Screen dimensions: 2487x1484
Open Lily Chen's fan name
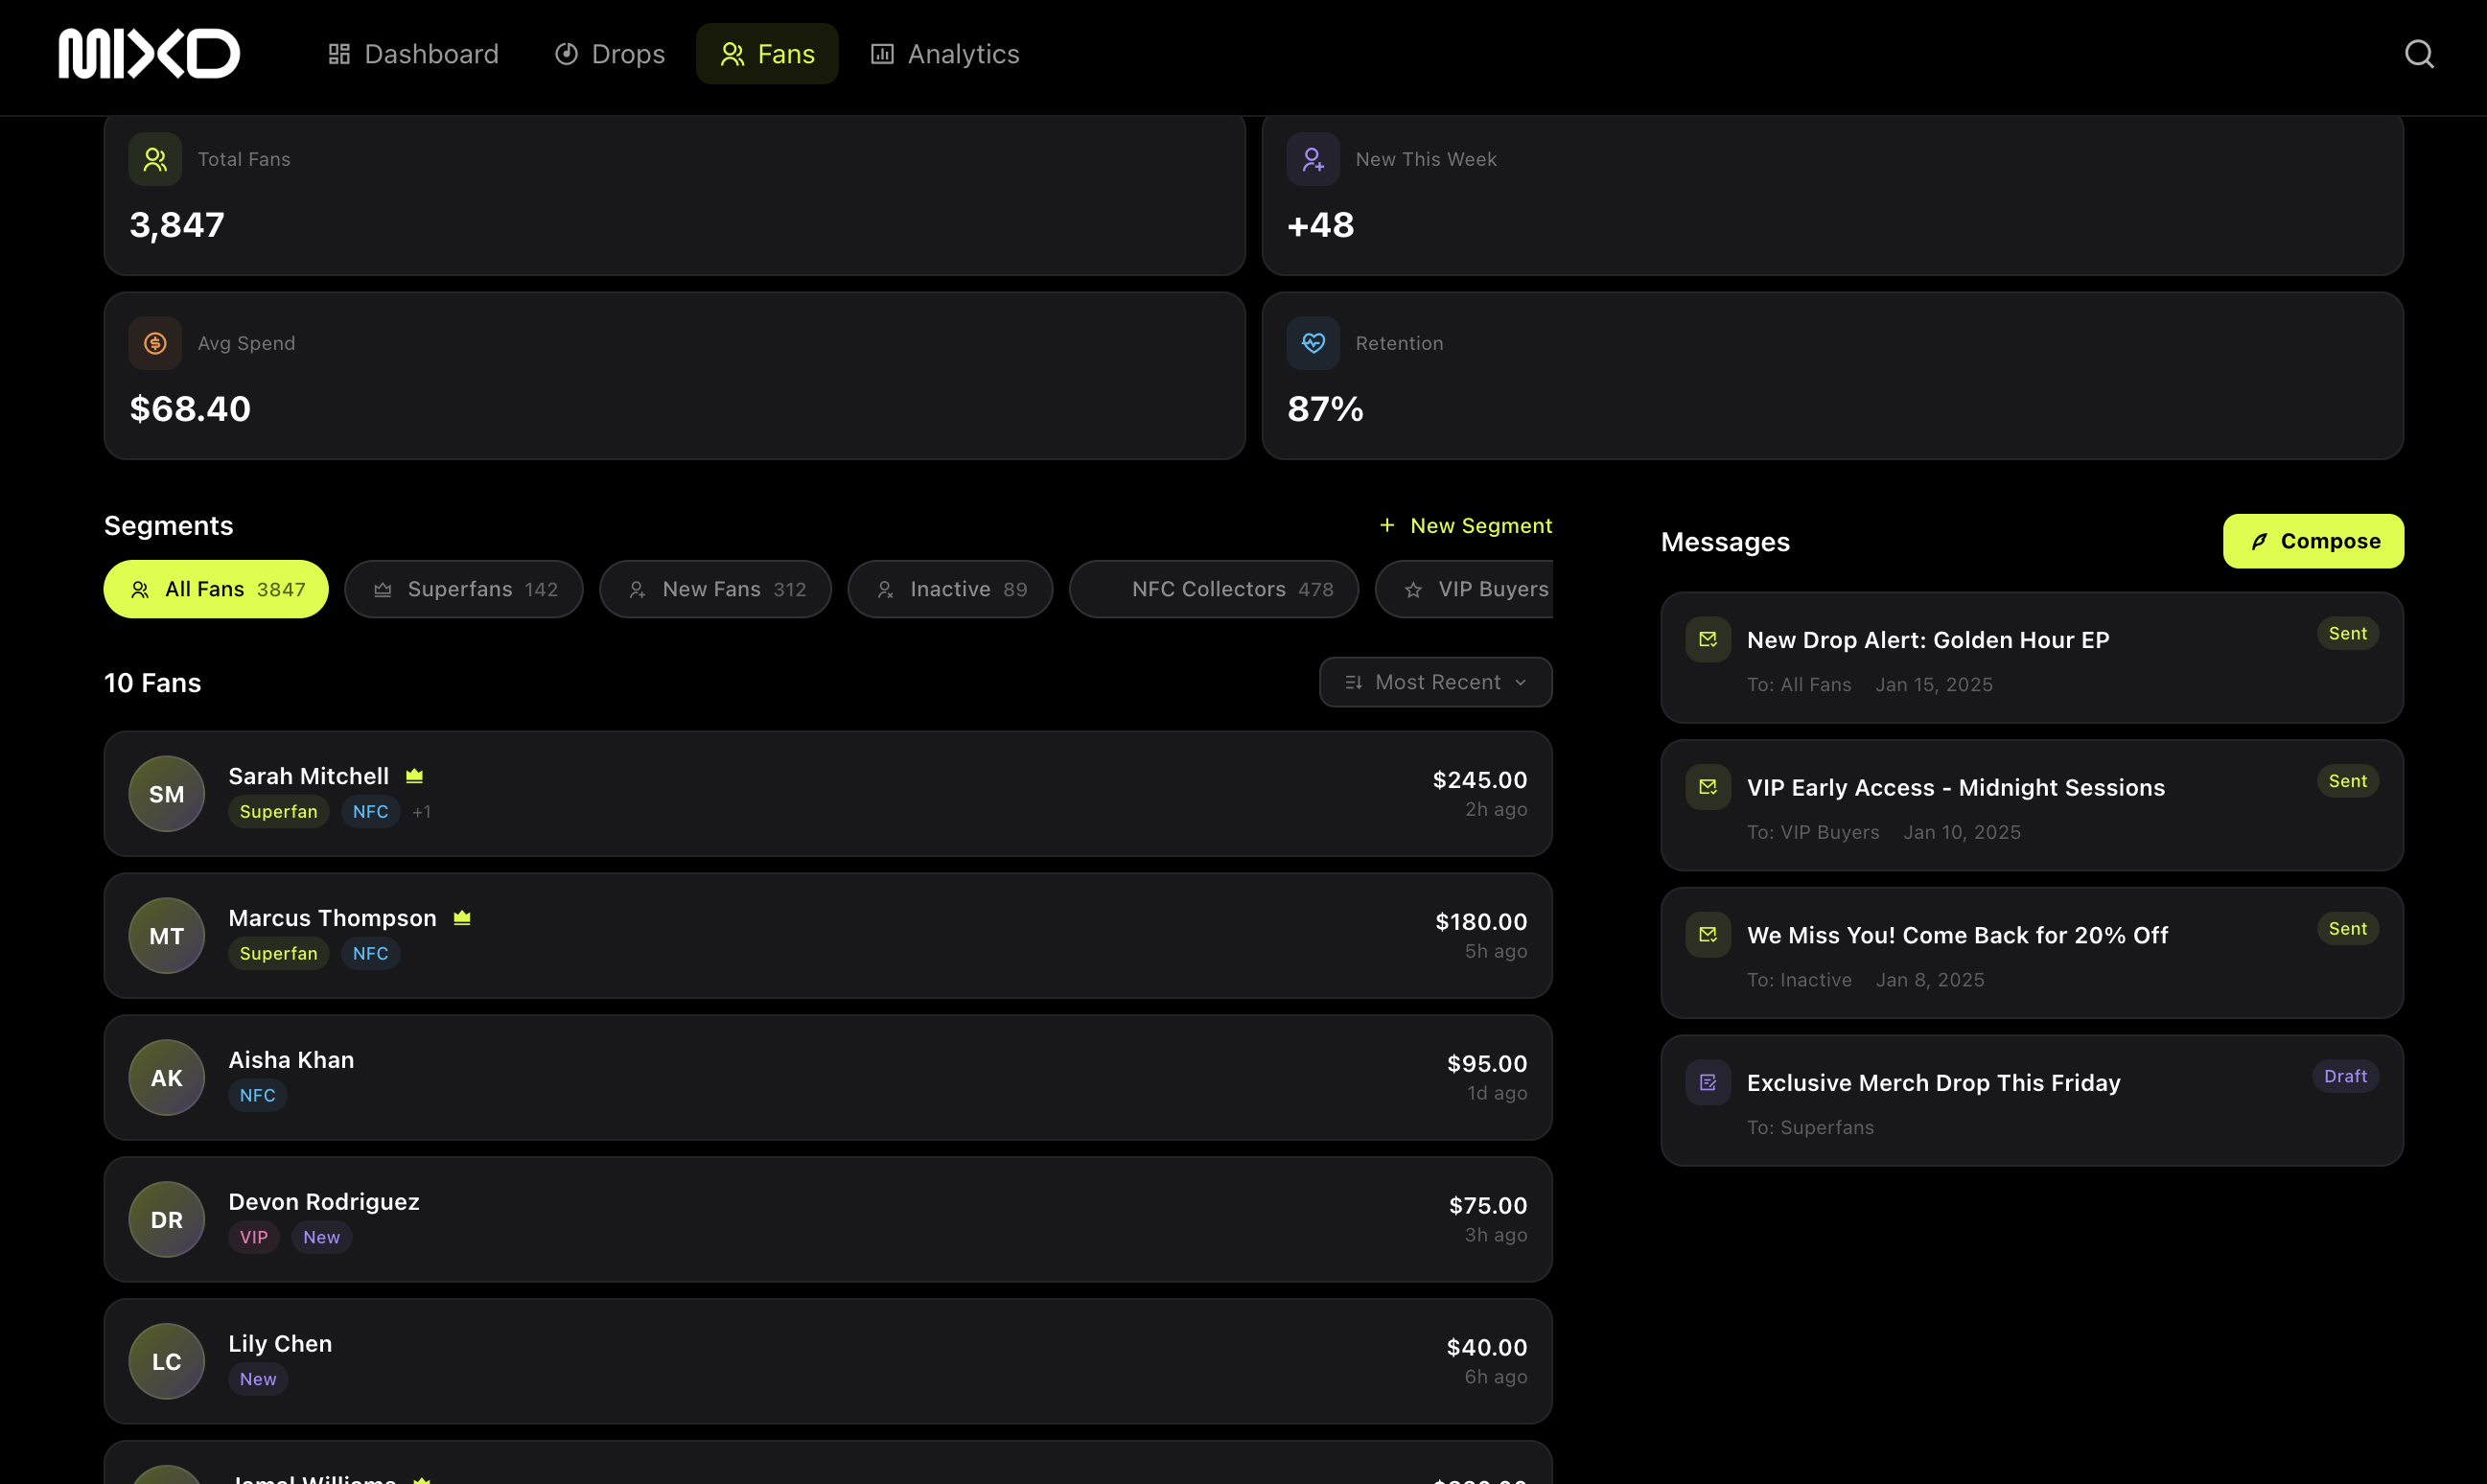pos(280,1344)
